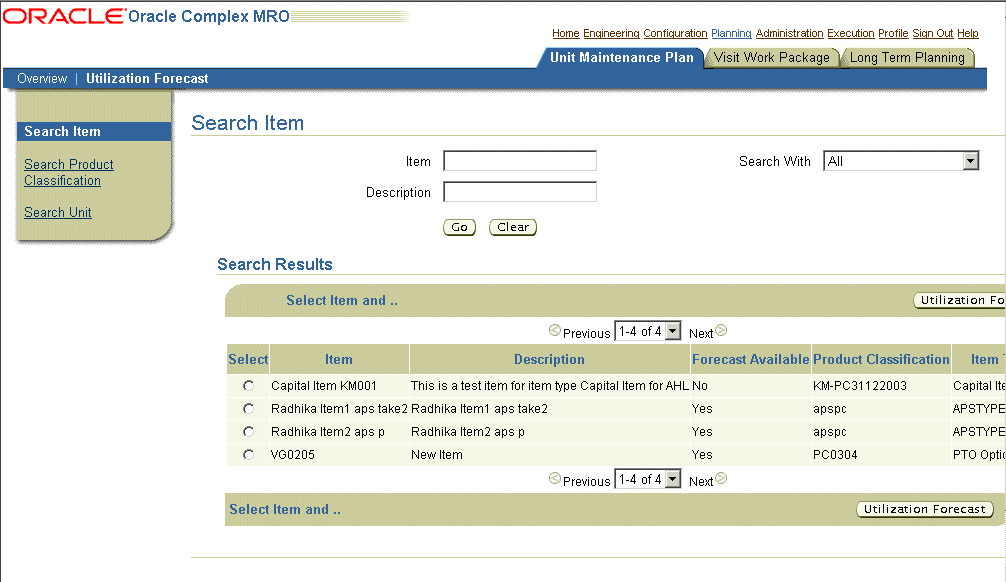Switch to Long Term Planning tab

(x=907, y=58)
